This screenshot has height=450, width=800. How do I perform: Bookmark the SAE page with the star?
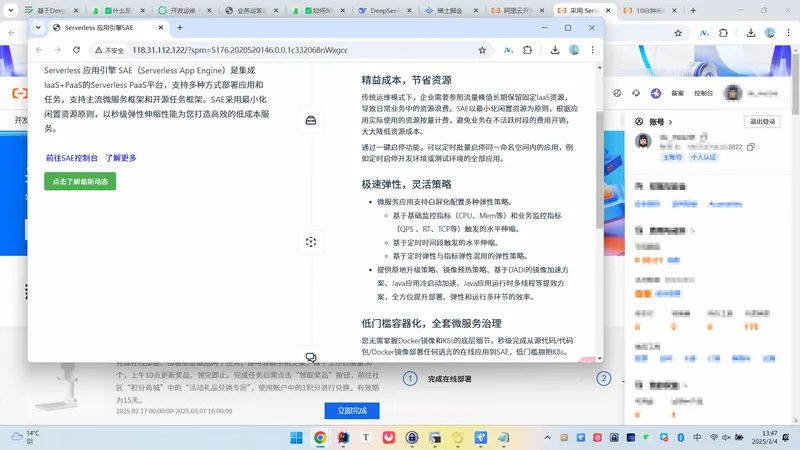coord(482,50)
